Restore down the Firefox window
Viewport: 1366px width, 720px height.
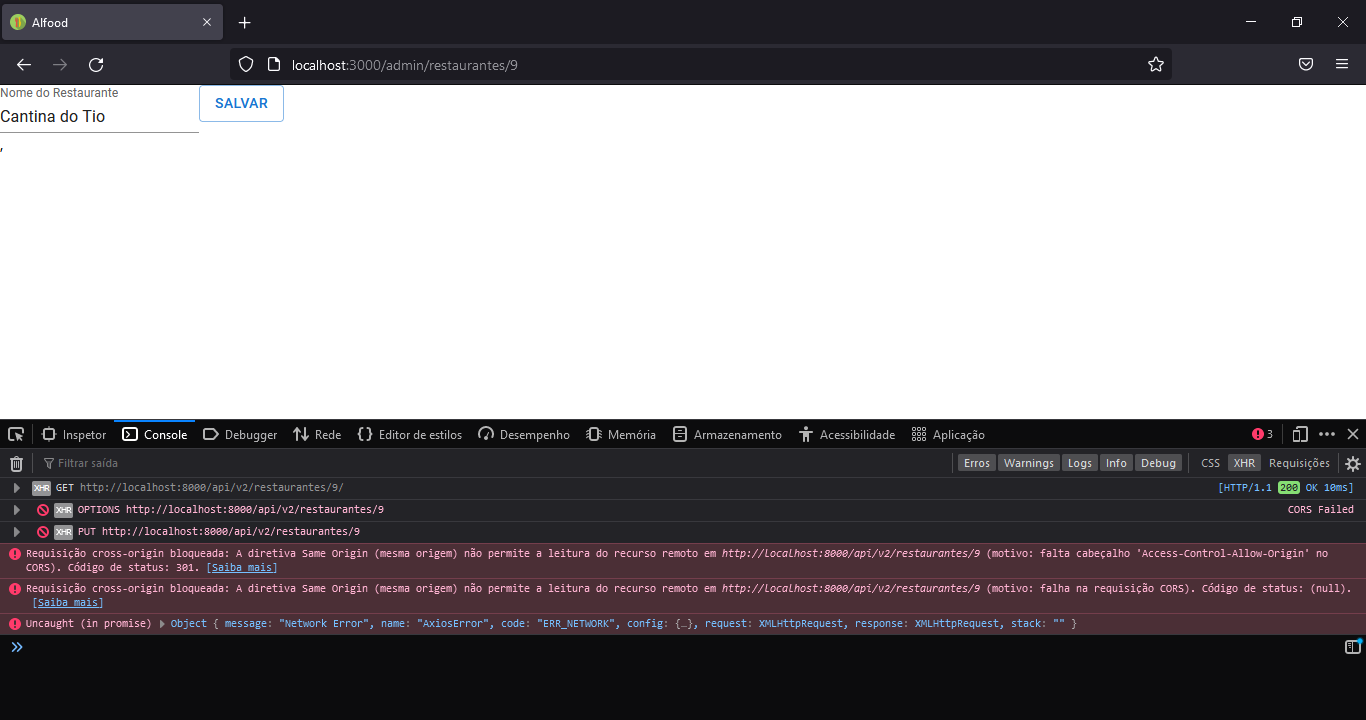click(x=1297, y=22)
